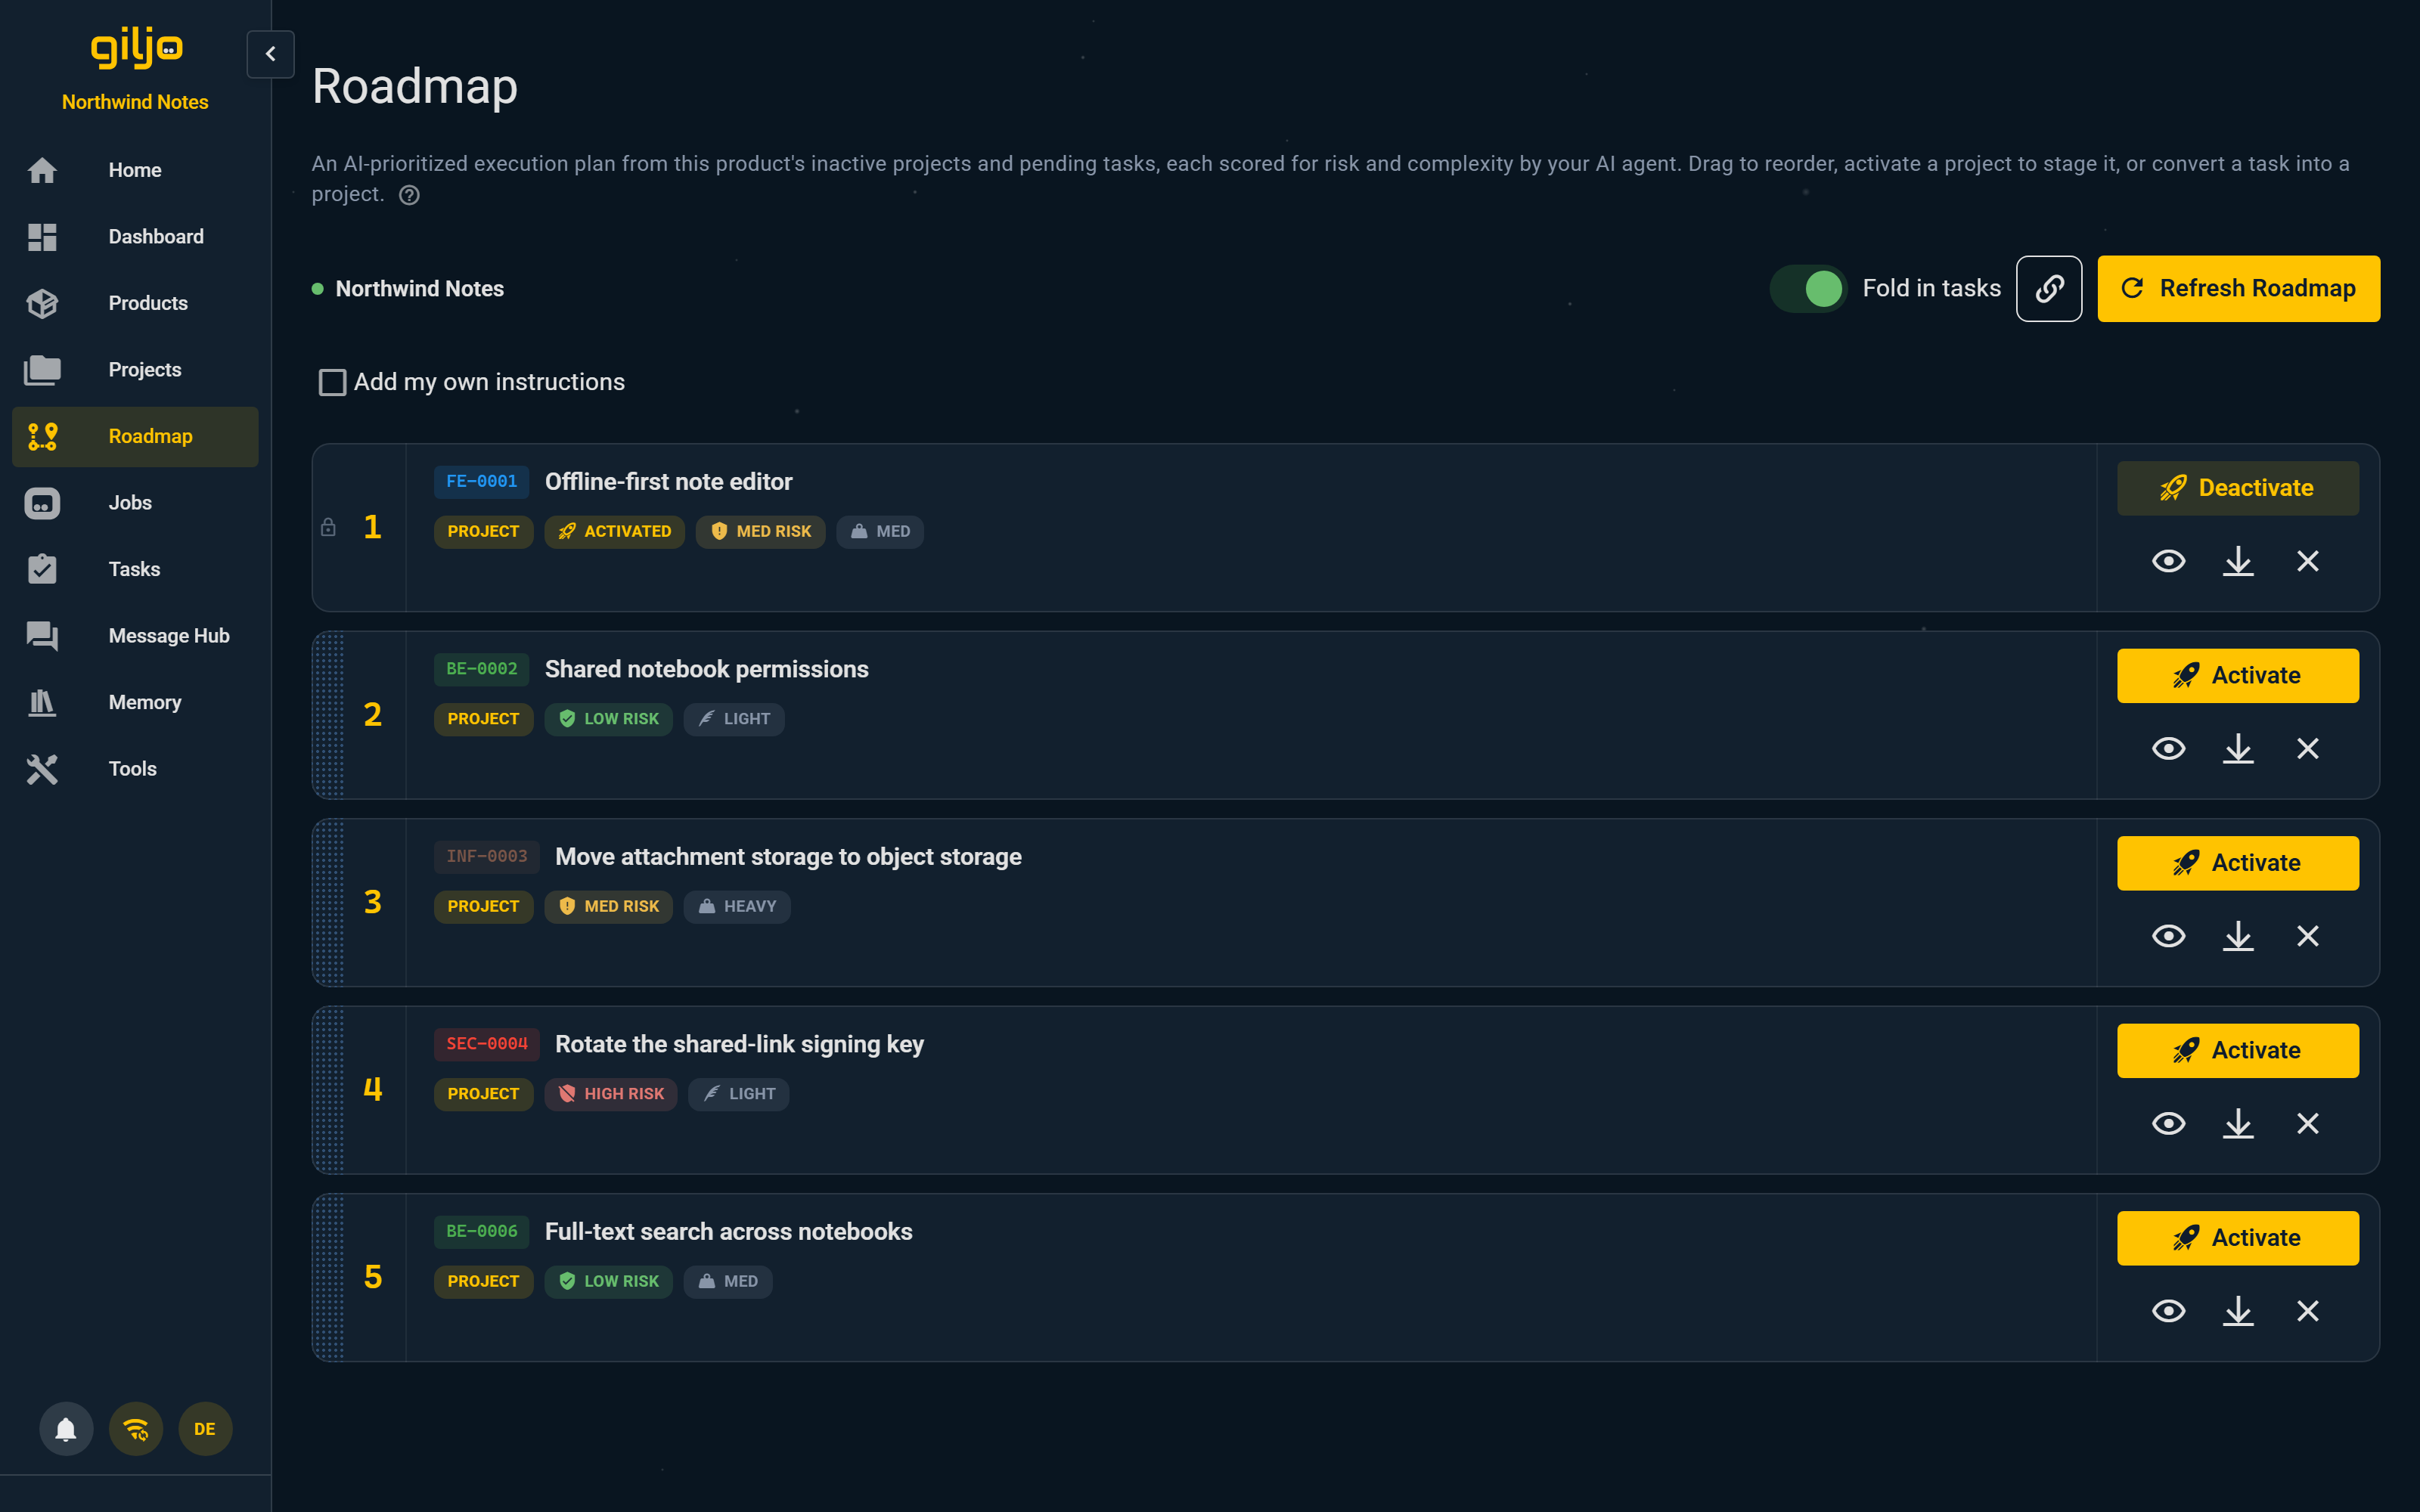Activate Full-text search across notebooks
The image size is (2420, 1512).
pyautogui.click(x=2238, y=1238)
